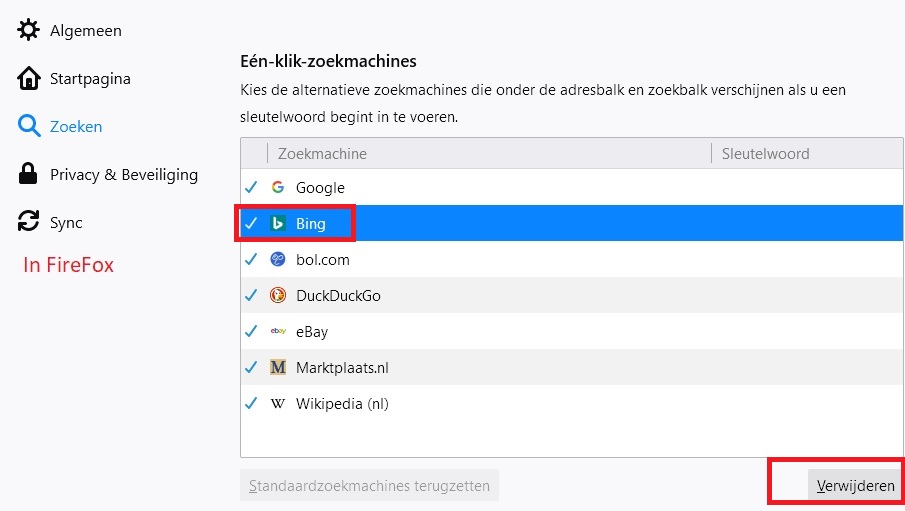Viewport: 905px width, 511px height.
Task: Select the eBay row name
Action: [312, 331]
